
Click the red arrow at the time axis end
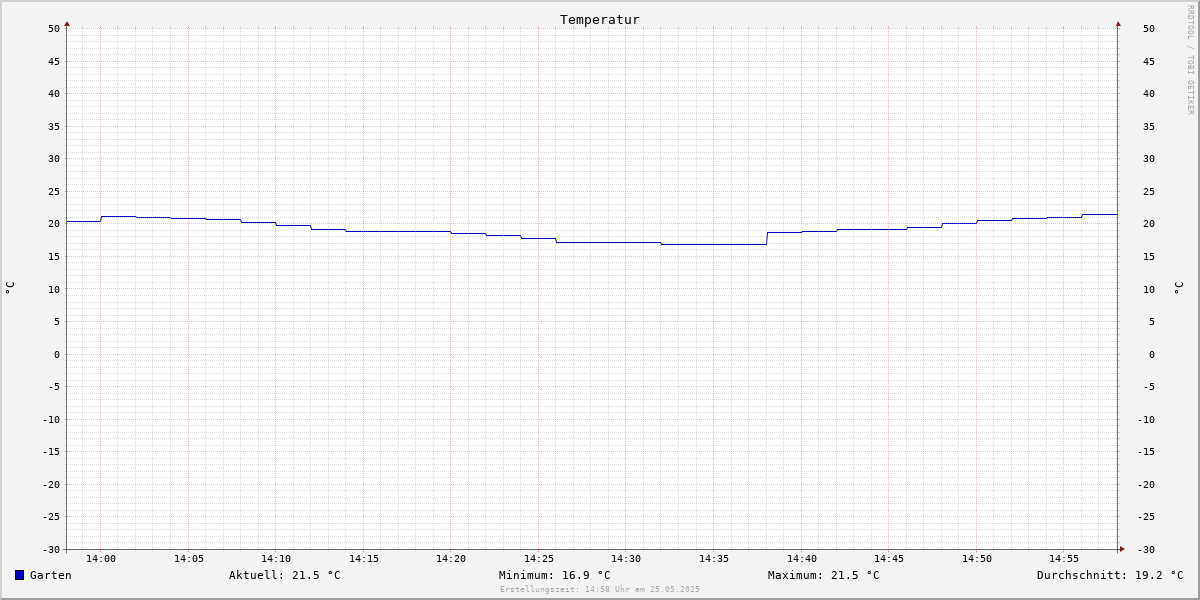click(1122, 549)
